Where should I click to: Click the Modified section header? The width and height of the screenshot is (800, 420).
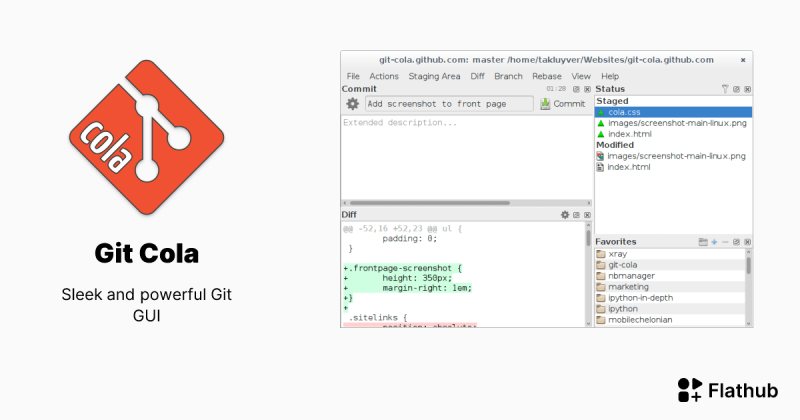coord(615,145)
